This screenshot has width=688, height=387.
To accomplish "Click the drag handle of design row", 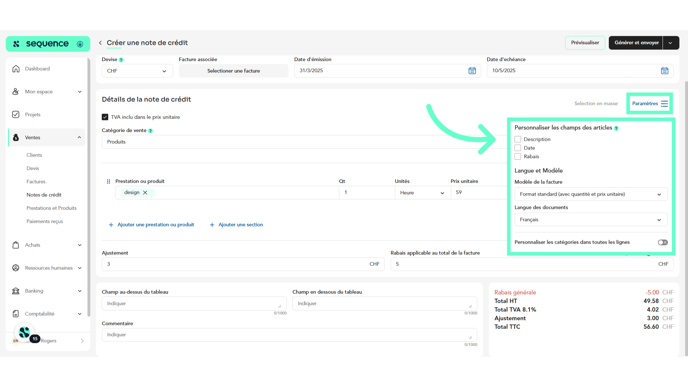I will pos(108,181).
